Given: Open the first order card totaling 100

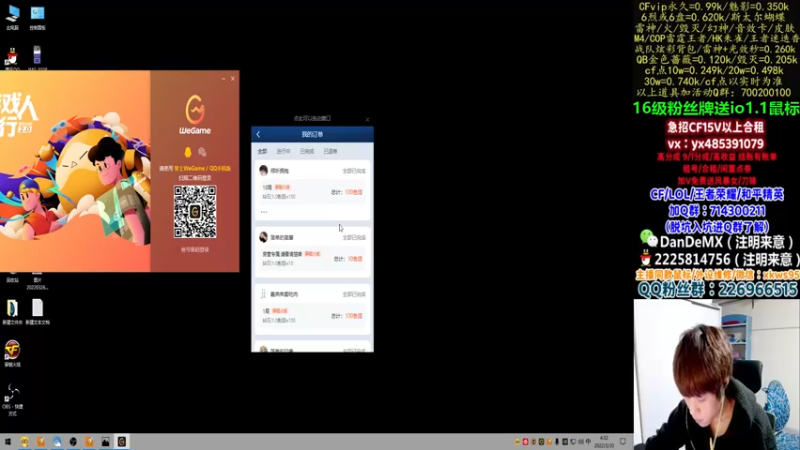Looking at the screenshot, I should click(312, 190).
